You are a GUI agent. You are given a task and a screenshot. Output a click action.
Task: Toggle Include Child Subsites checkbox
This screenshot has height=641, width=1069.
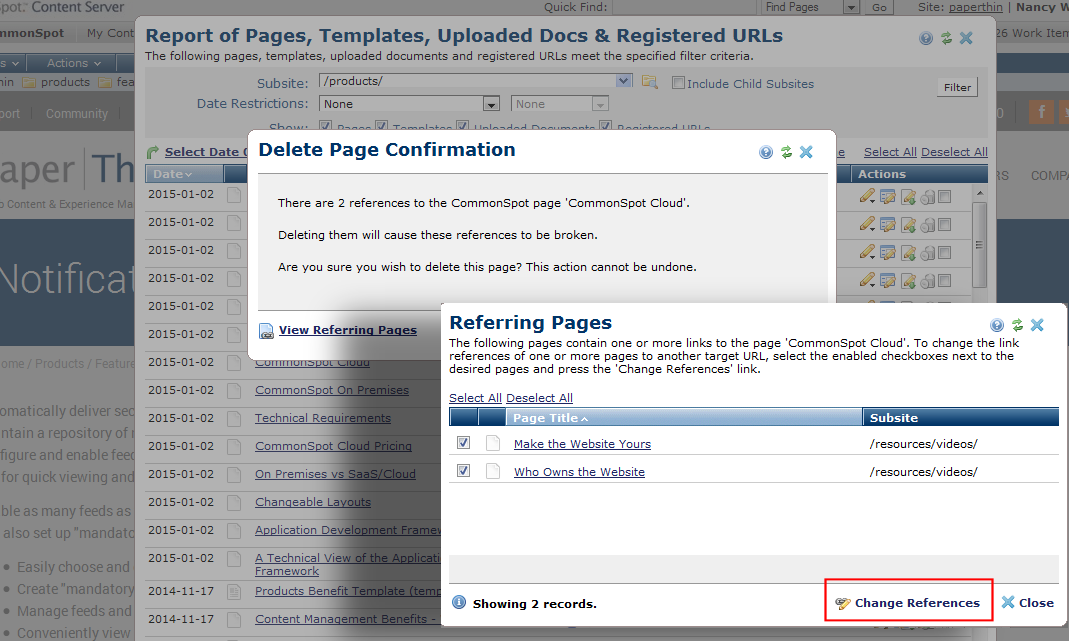(x=678, y=83)
